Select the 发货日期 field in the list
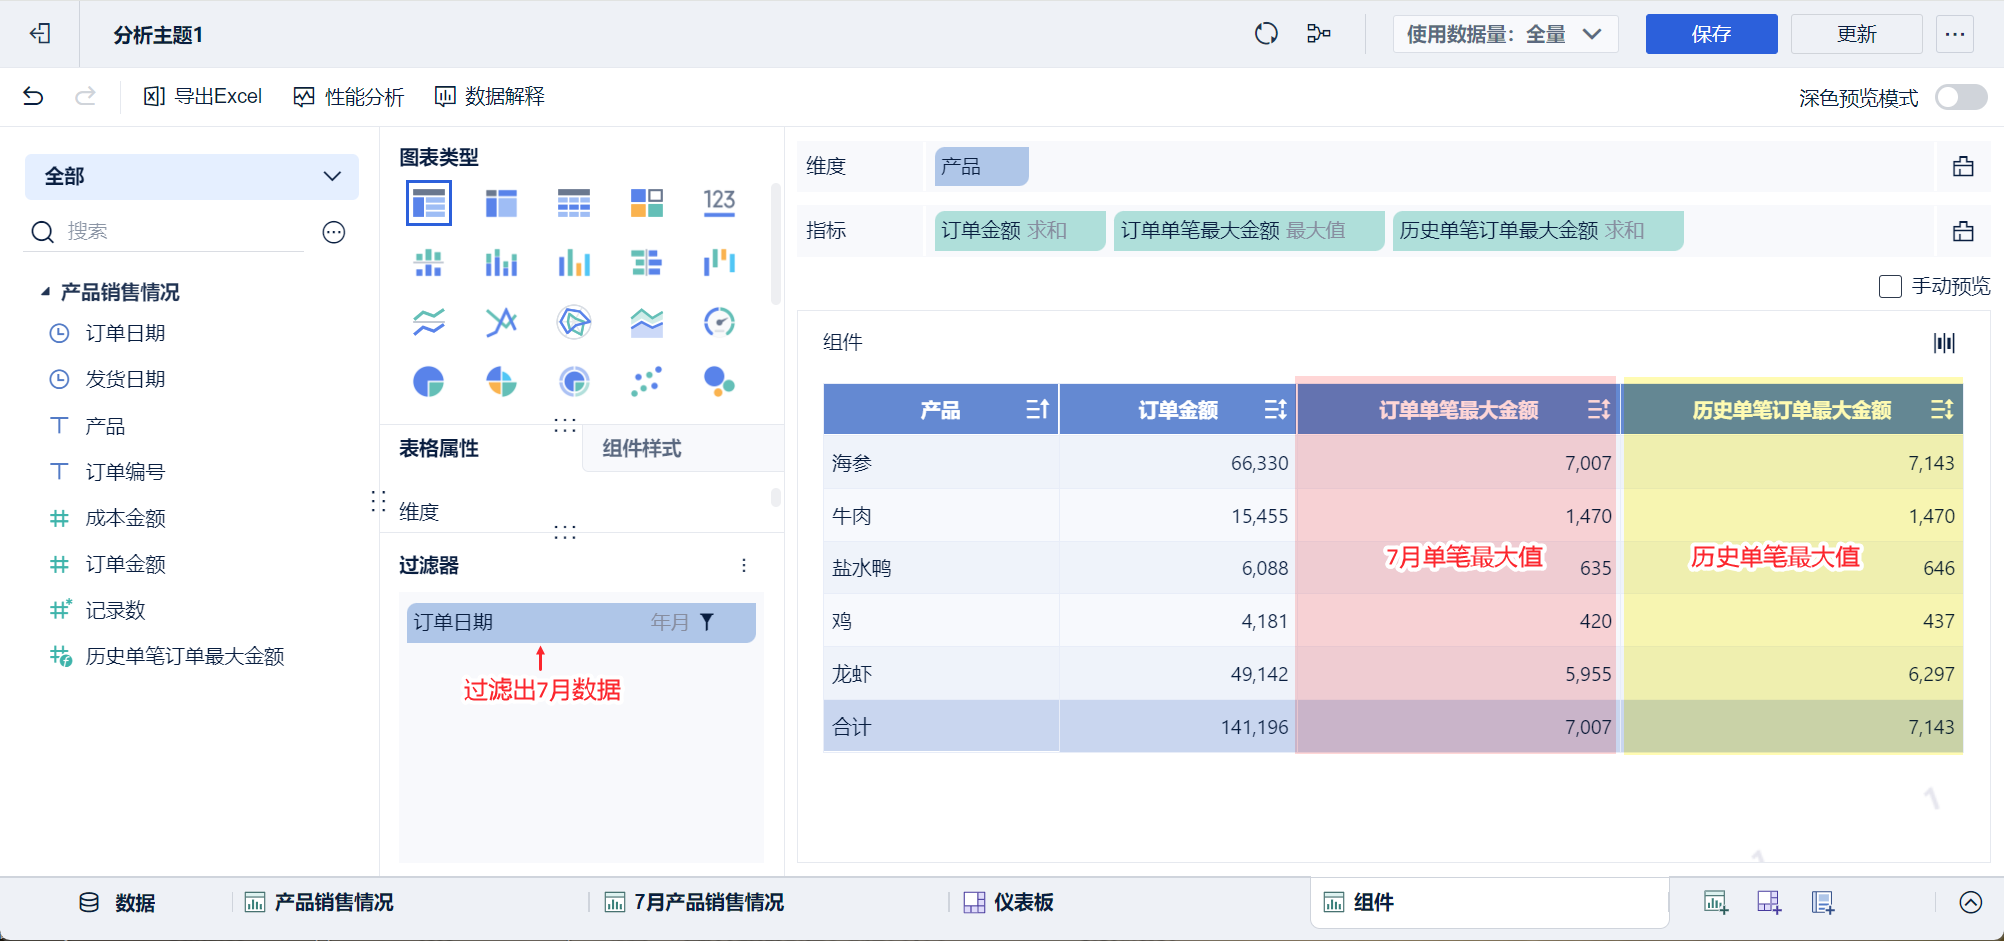The width and height of the screenshot is (2004, 941). [126, 379]
